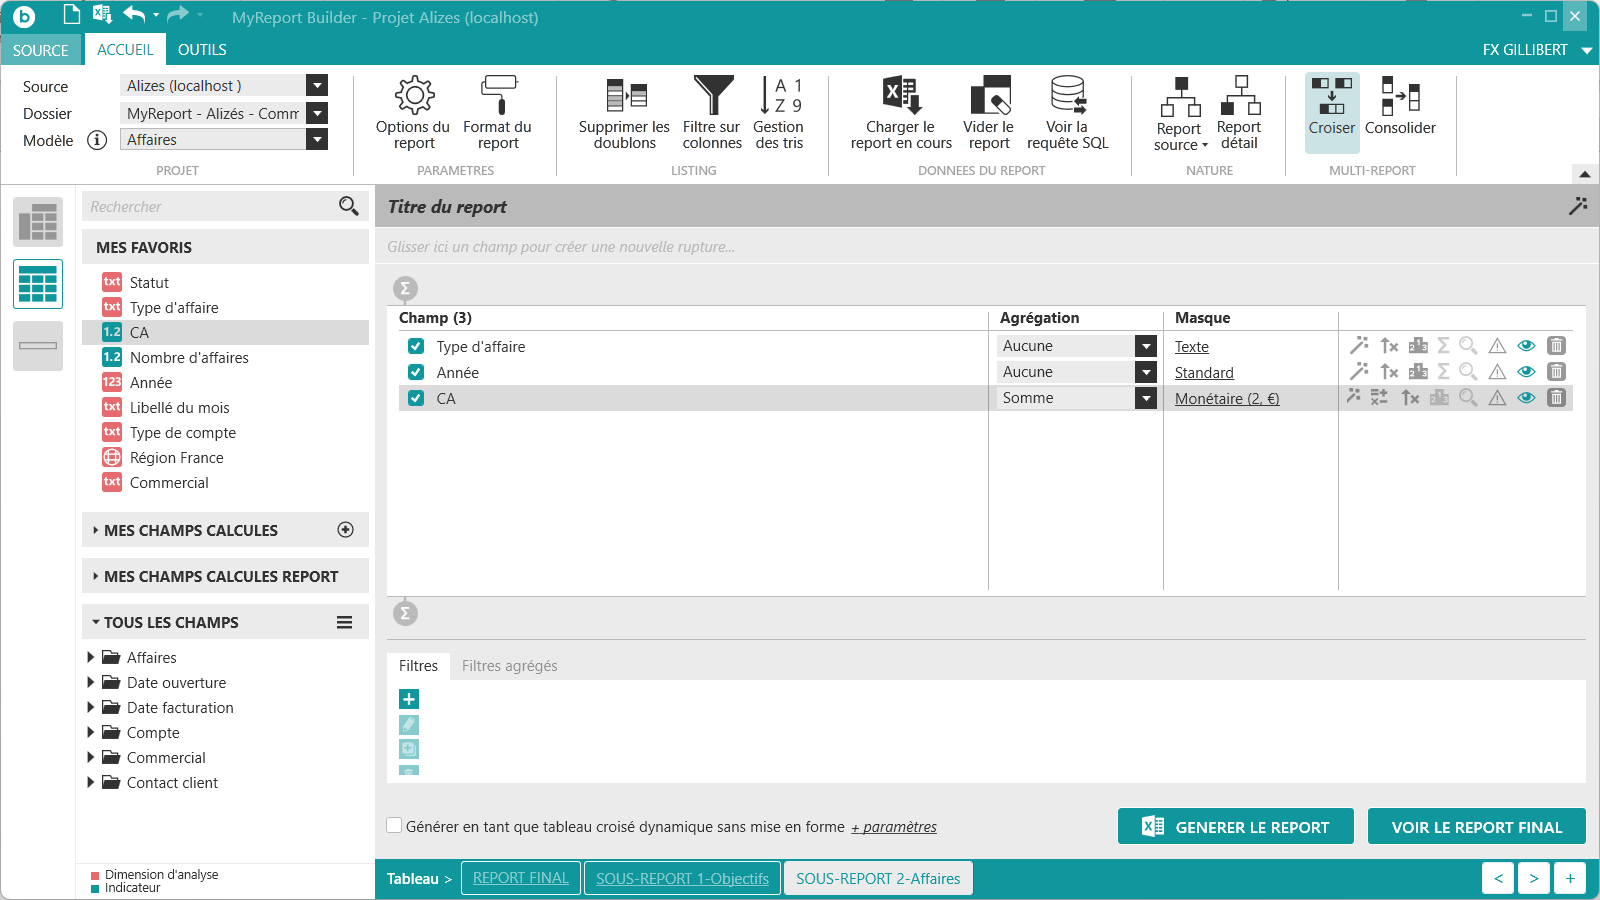Select the Consolider multi-report icon
The height and width of the screenshot is (900, 1600).
click(1401, 96)
